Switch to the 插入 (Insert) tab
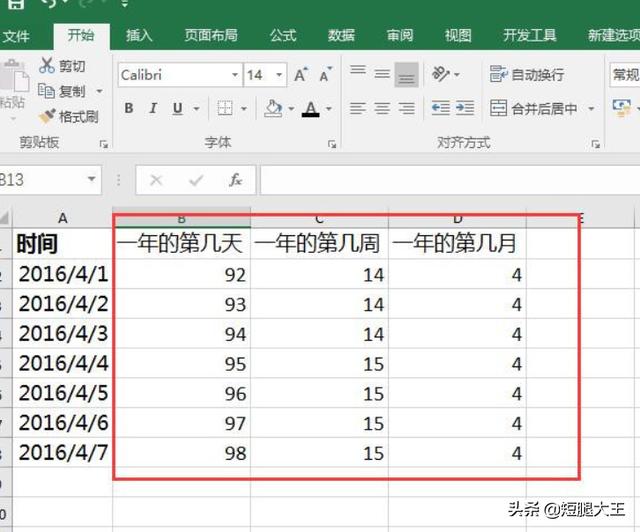 coord(139,36)
